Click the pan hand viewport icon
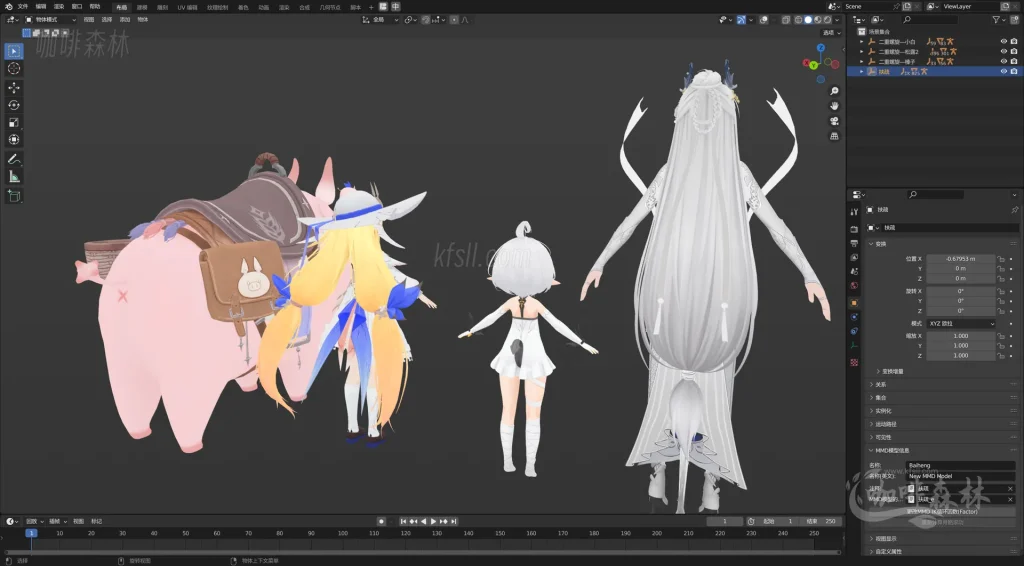The height and width of the screenshot is (566, 1024). coord(834,106)
